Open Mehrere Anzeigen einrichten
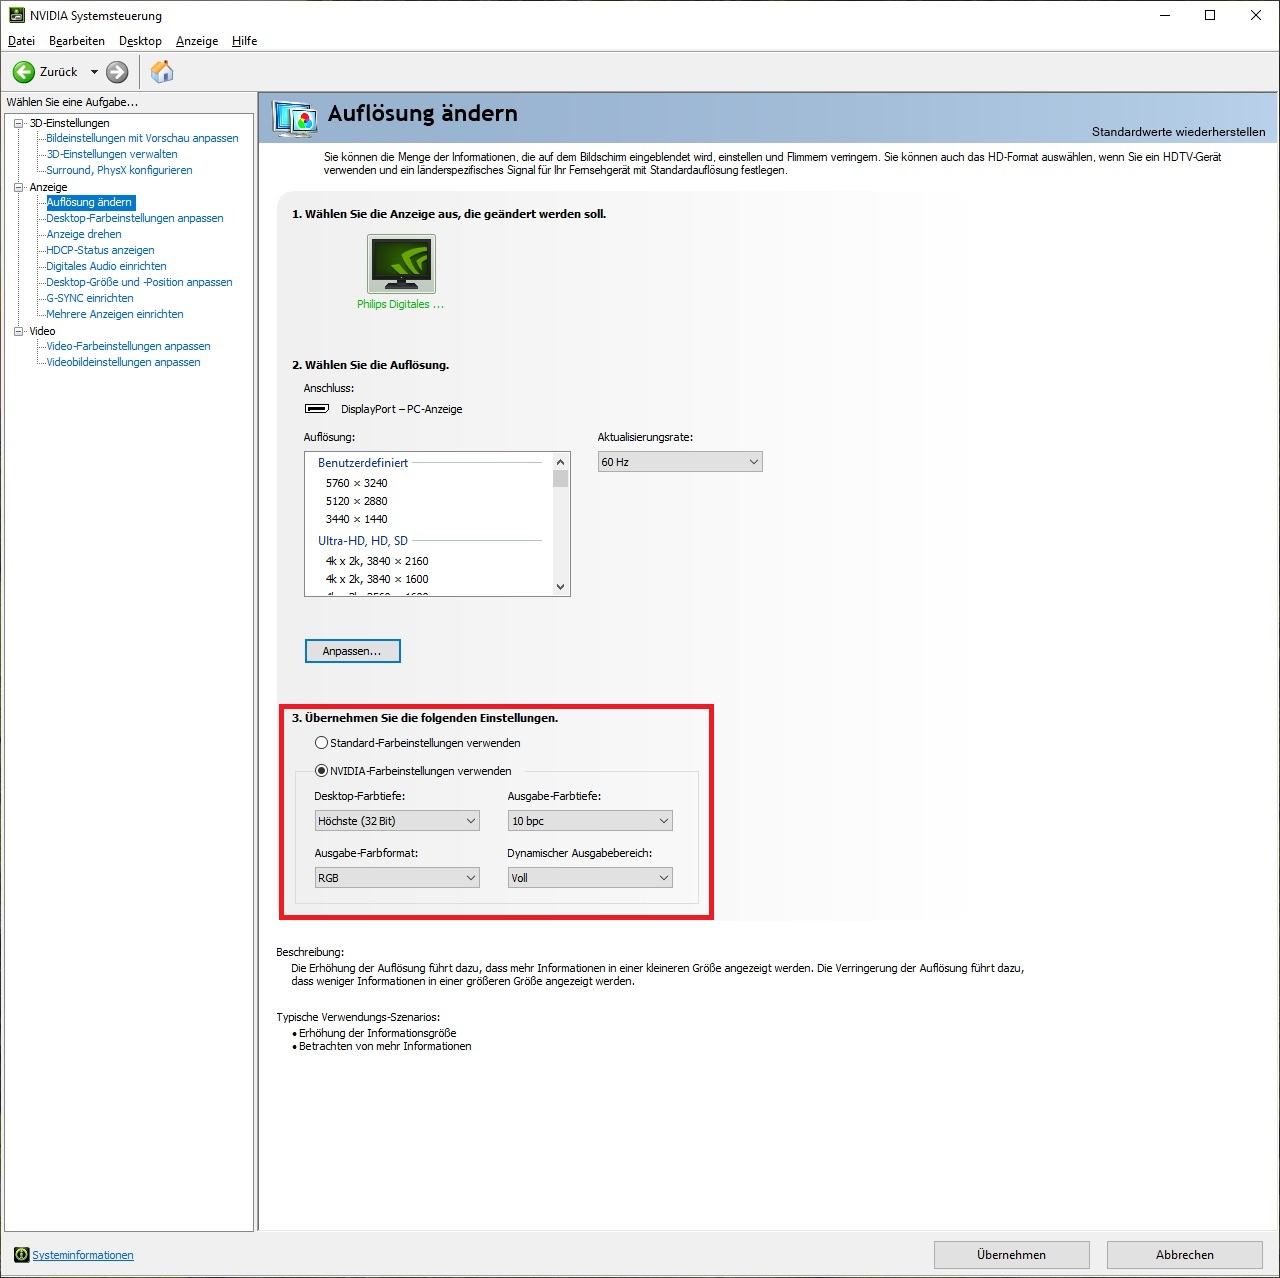The width and height of the screenshot is (1280, 1278). pyautogui.click(x=115, y=314)
